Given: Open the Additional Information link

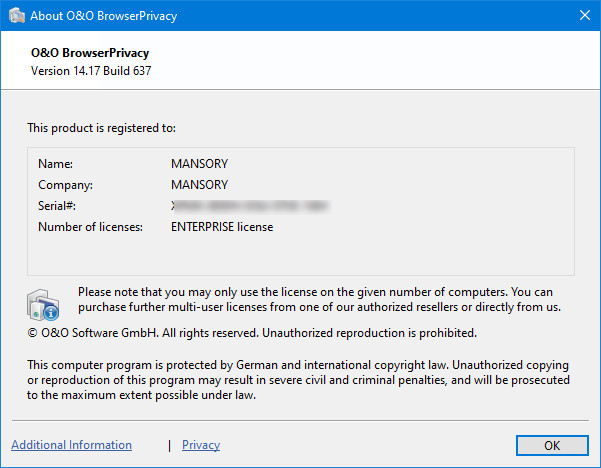Looking at the screenshot, I should (x=71, y=445).
